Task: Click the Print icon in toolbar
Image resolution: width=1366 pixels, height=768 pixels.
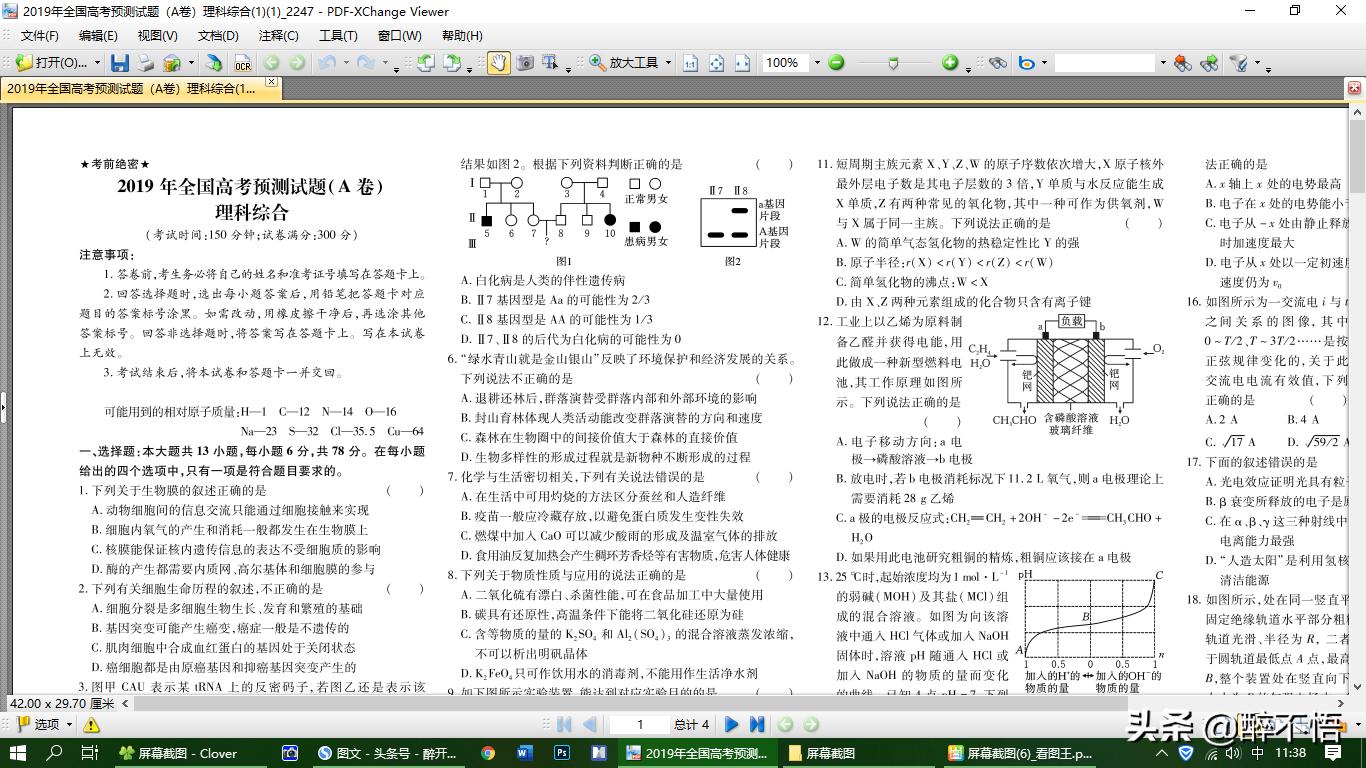Action: [x=146, y=63]
